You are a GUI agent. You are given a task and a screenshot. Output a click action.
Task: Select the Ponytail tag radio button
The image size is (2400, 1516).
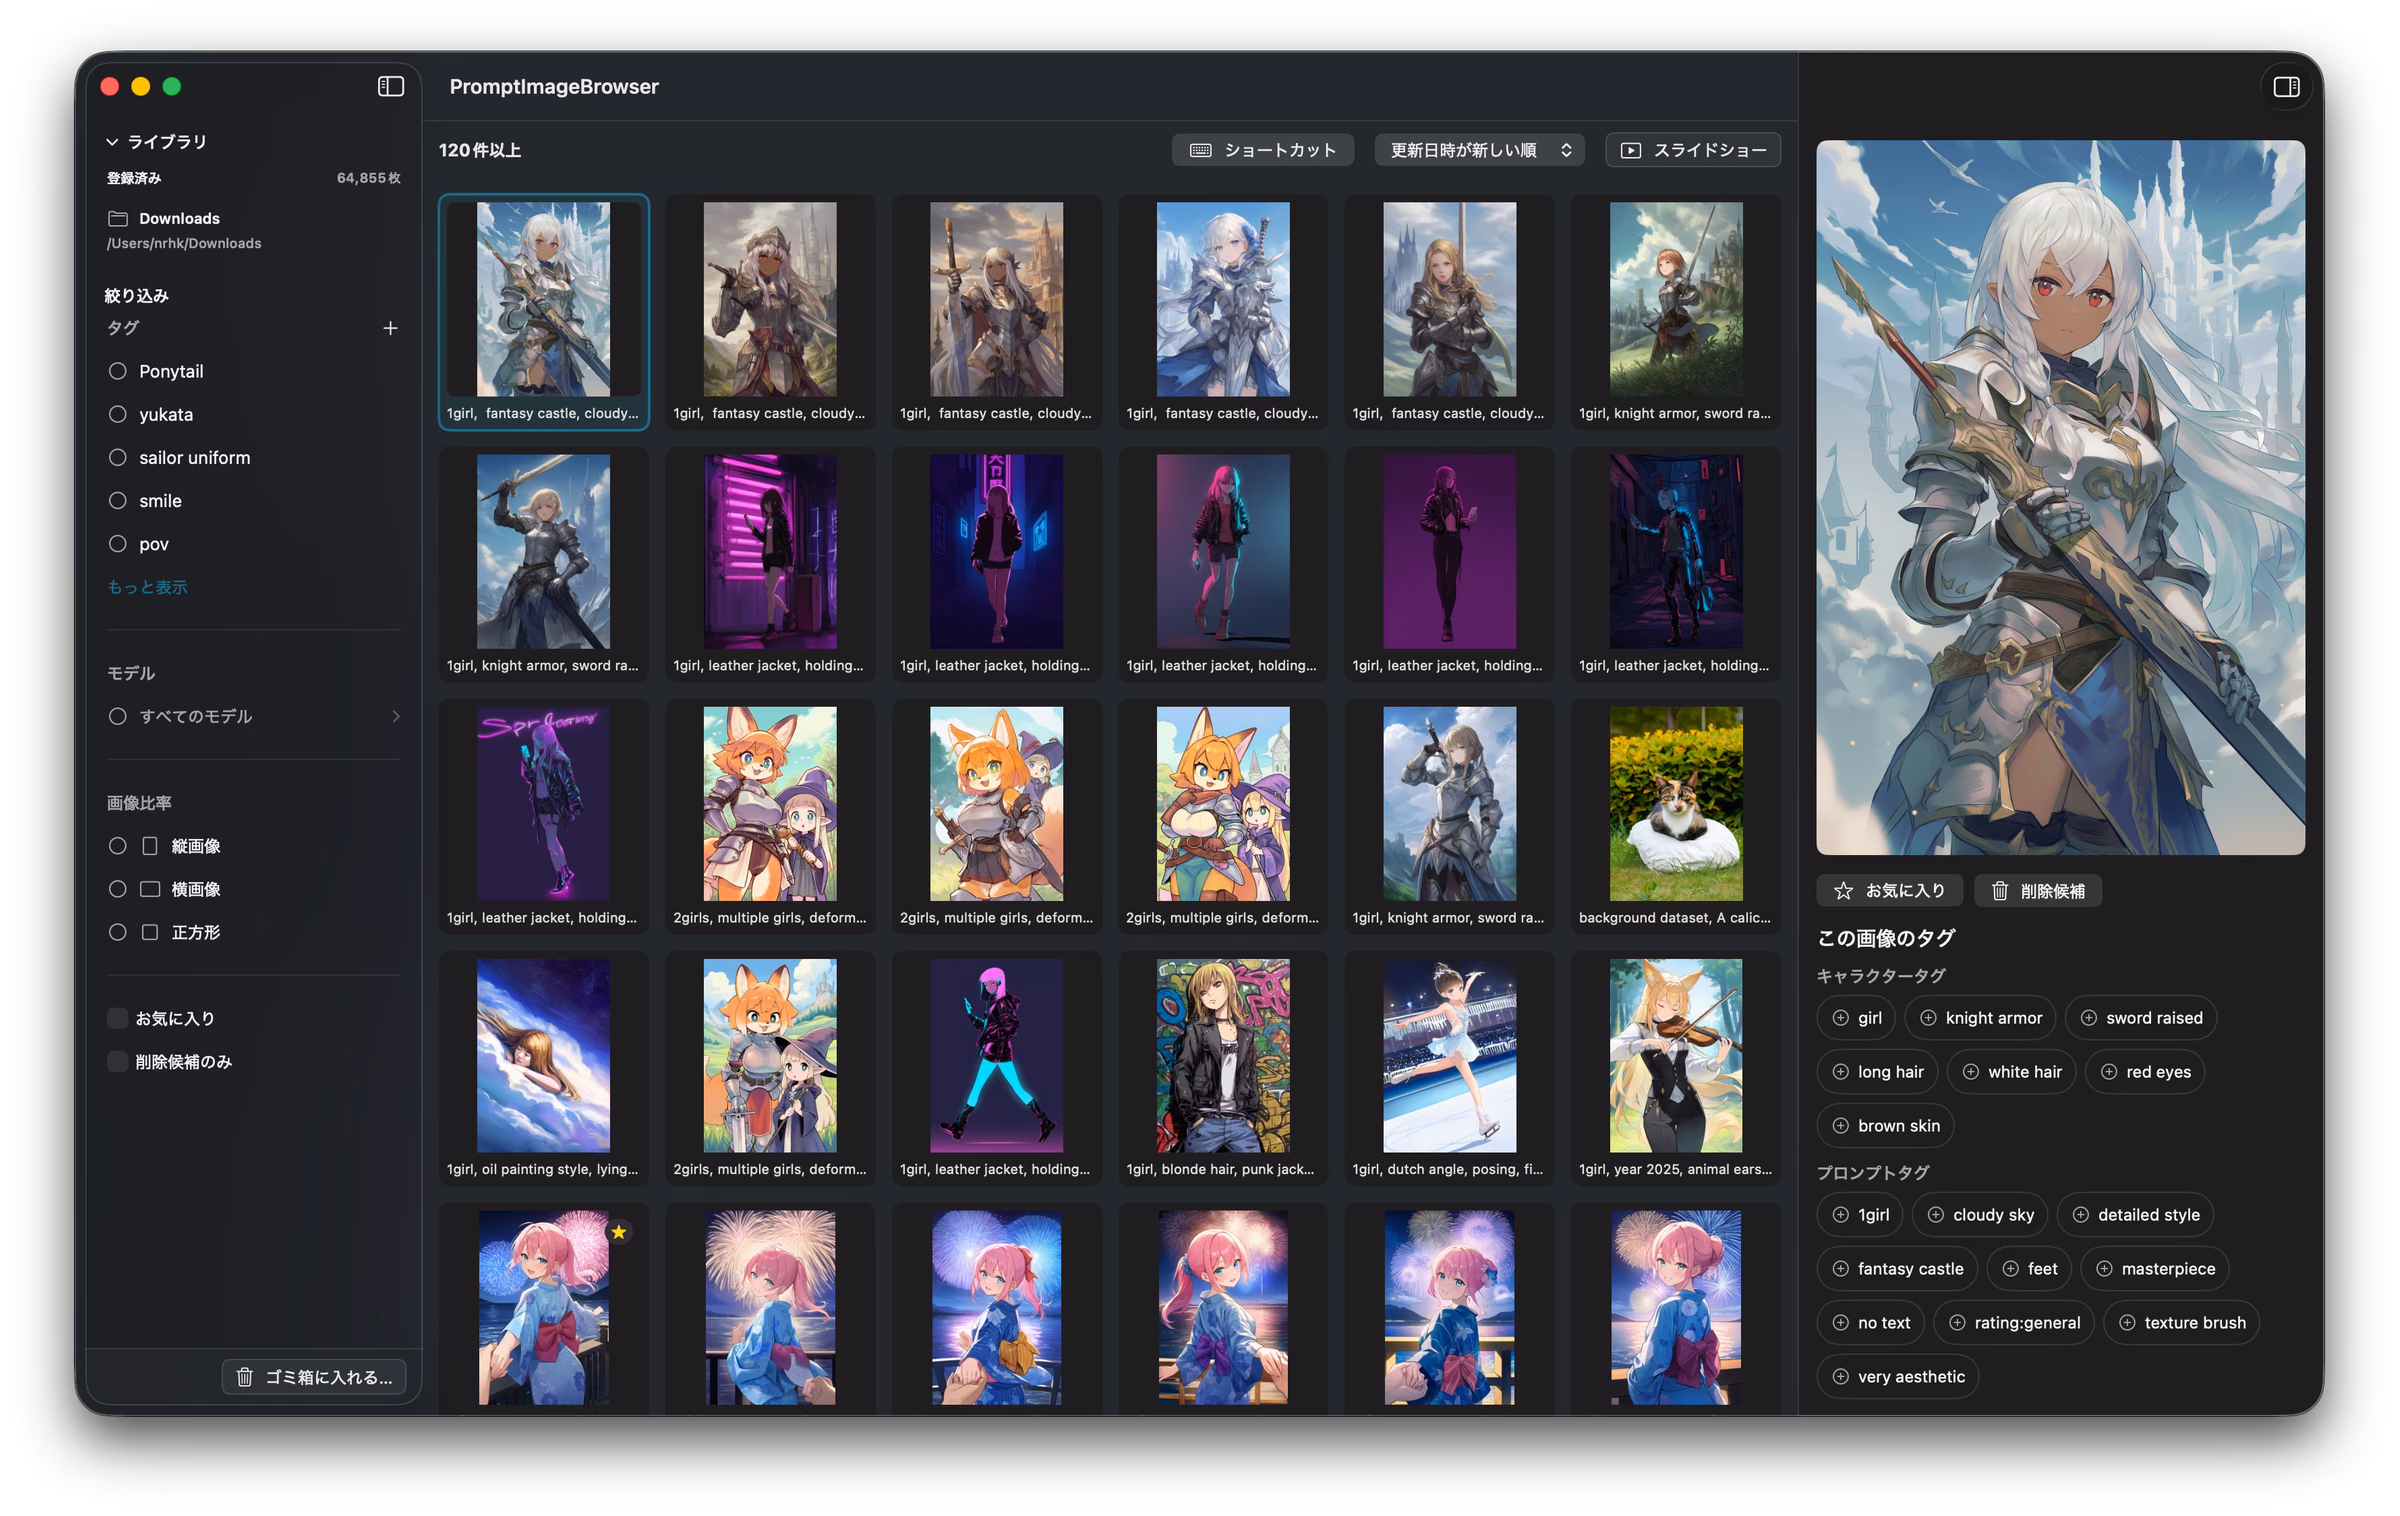tap(118, 371)
